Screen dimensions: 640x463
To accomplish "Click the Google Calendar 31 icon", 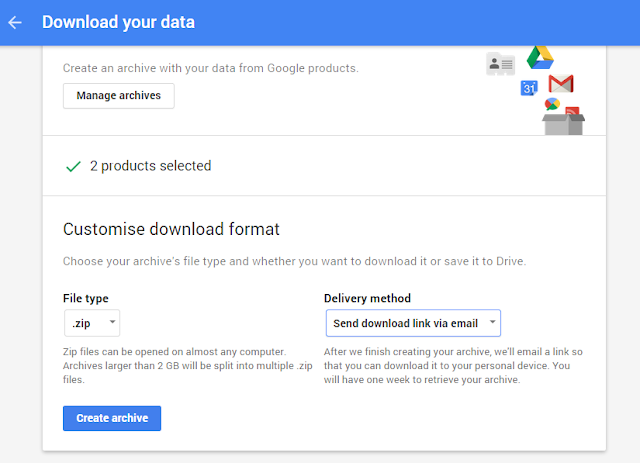I will point(529,88).
